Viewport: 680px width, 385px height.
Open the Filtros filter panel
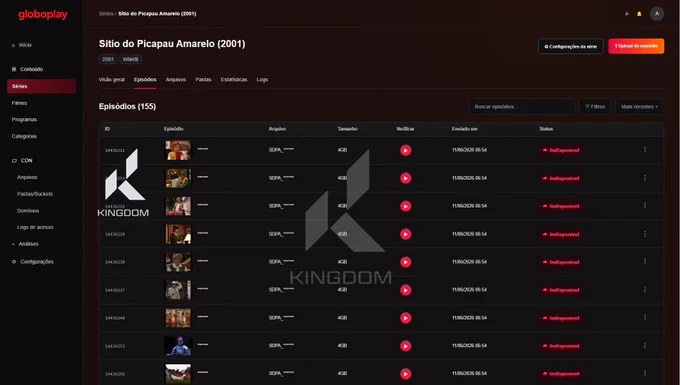coord(595,107)
